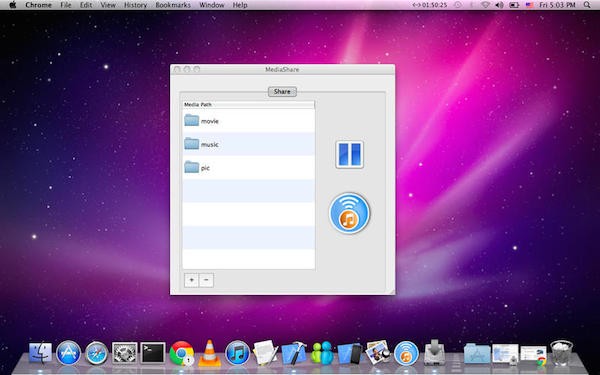Image resolution: width=600 pixels, height=375 pixels.
Task: Launch VLC from the dock
Action: (209, 353)
